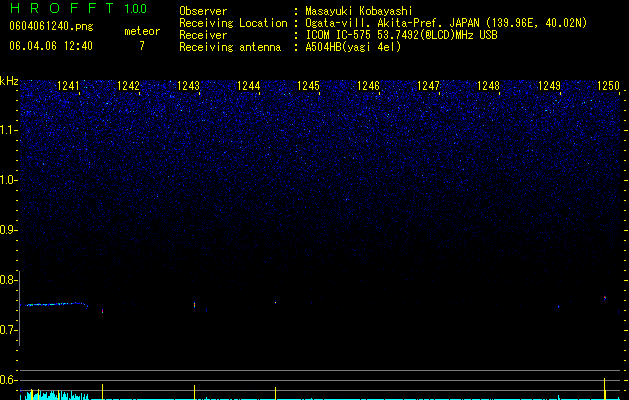The image size is (629, 400).
Task: Click the 1243 time marker
Action: point(188,86)
